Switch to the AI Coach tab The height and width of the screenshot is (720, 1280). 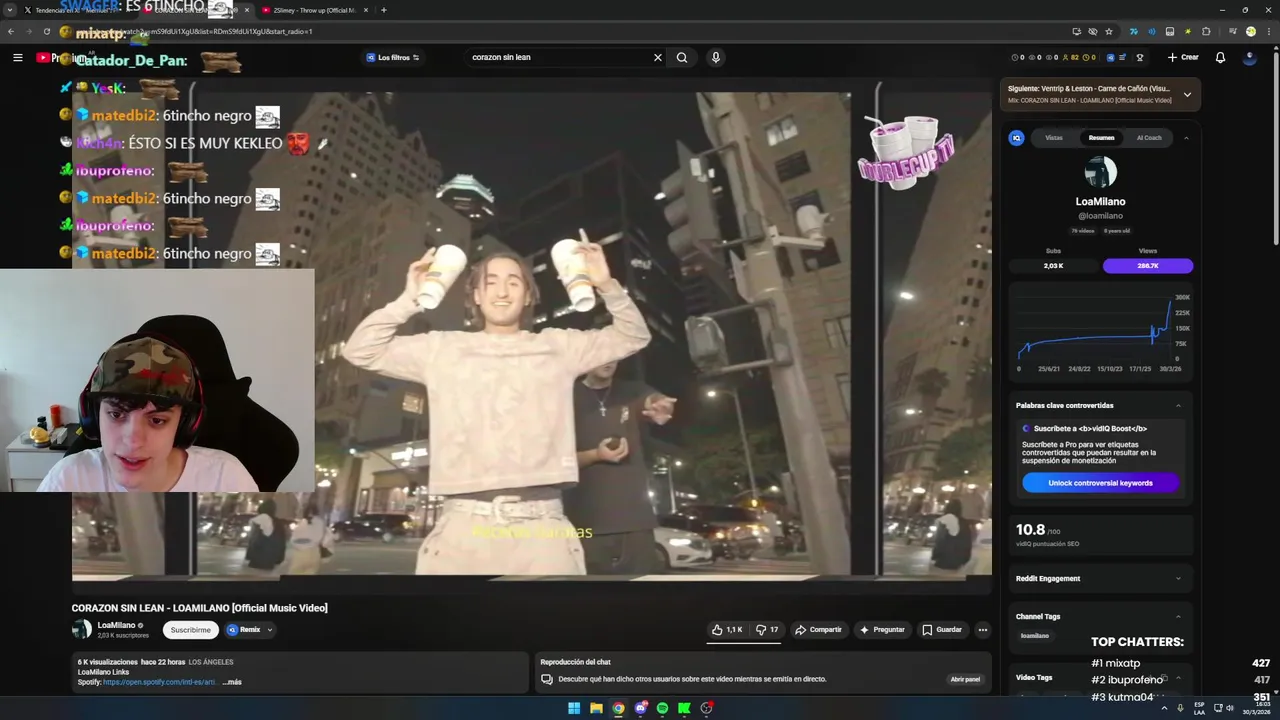1149,138
